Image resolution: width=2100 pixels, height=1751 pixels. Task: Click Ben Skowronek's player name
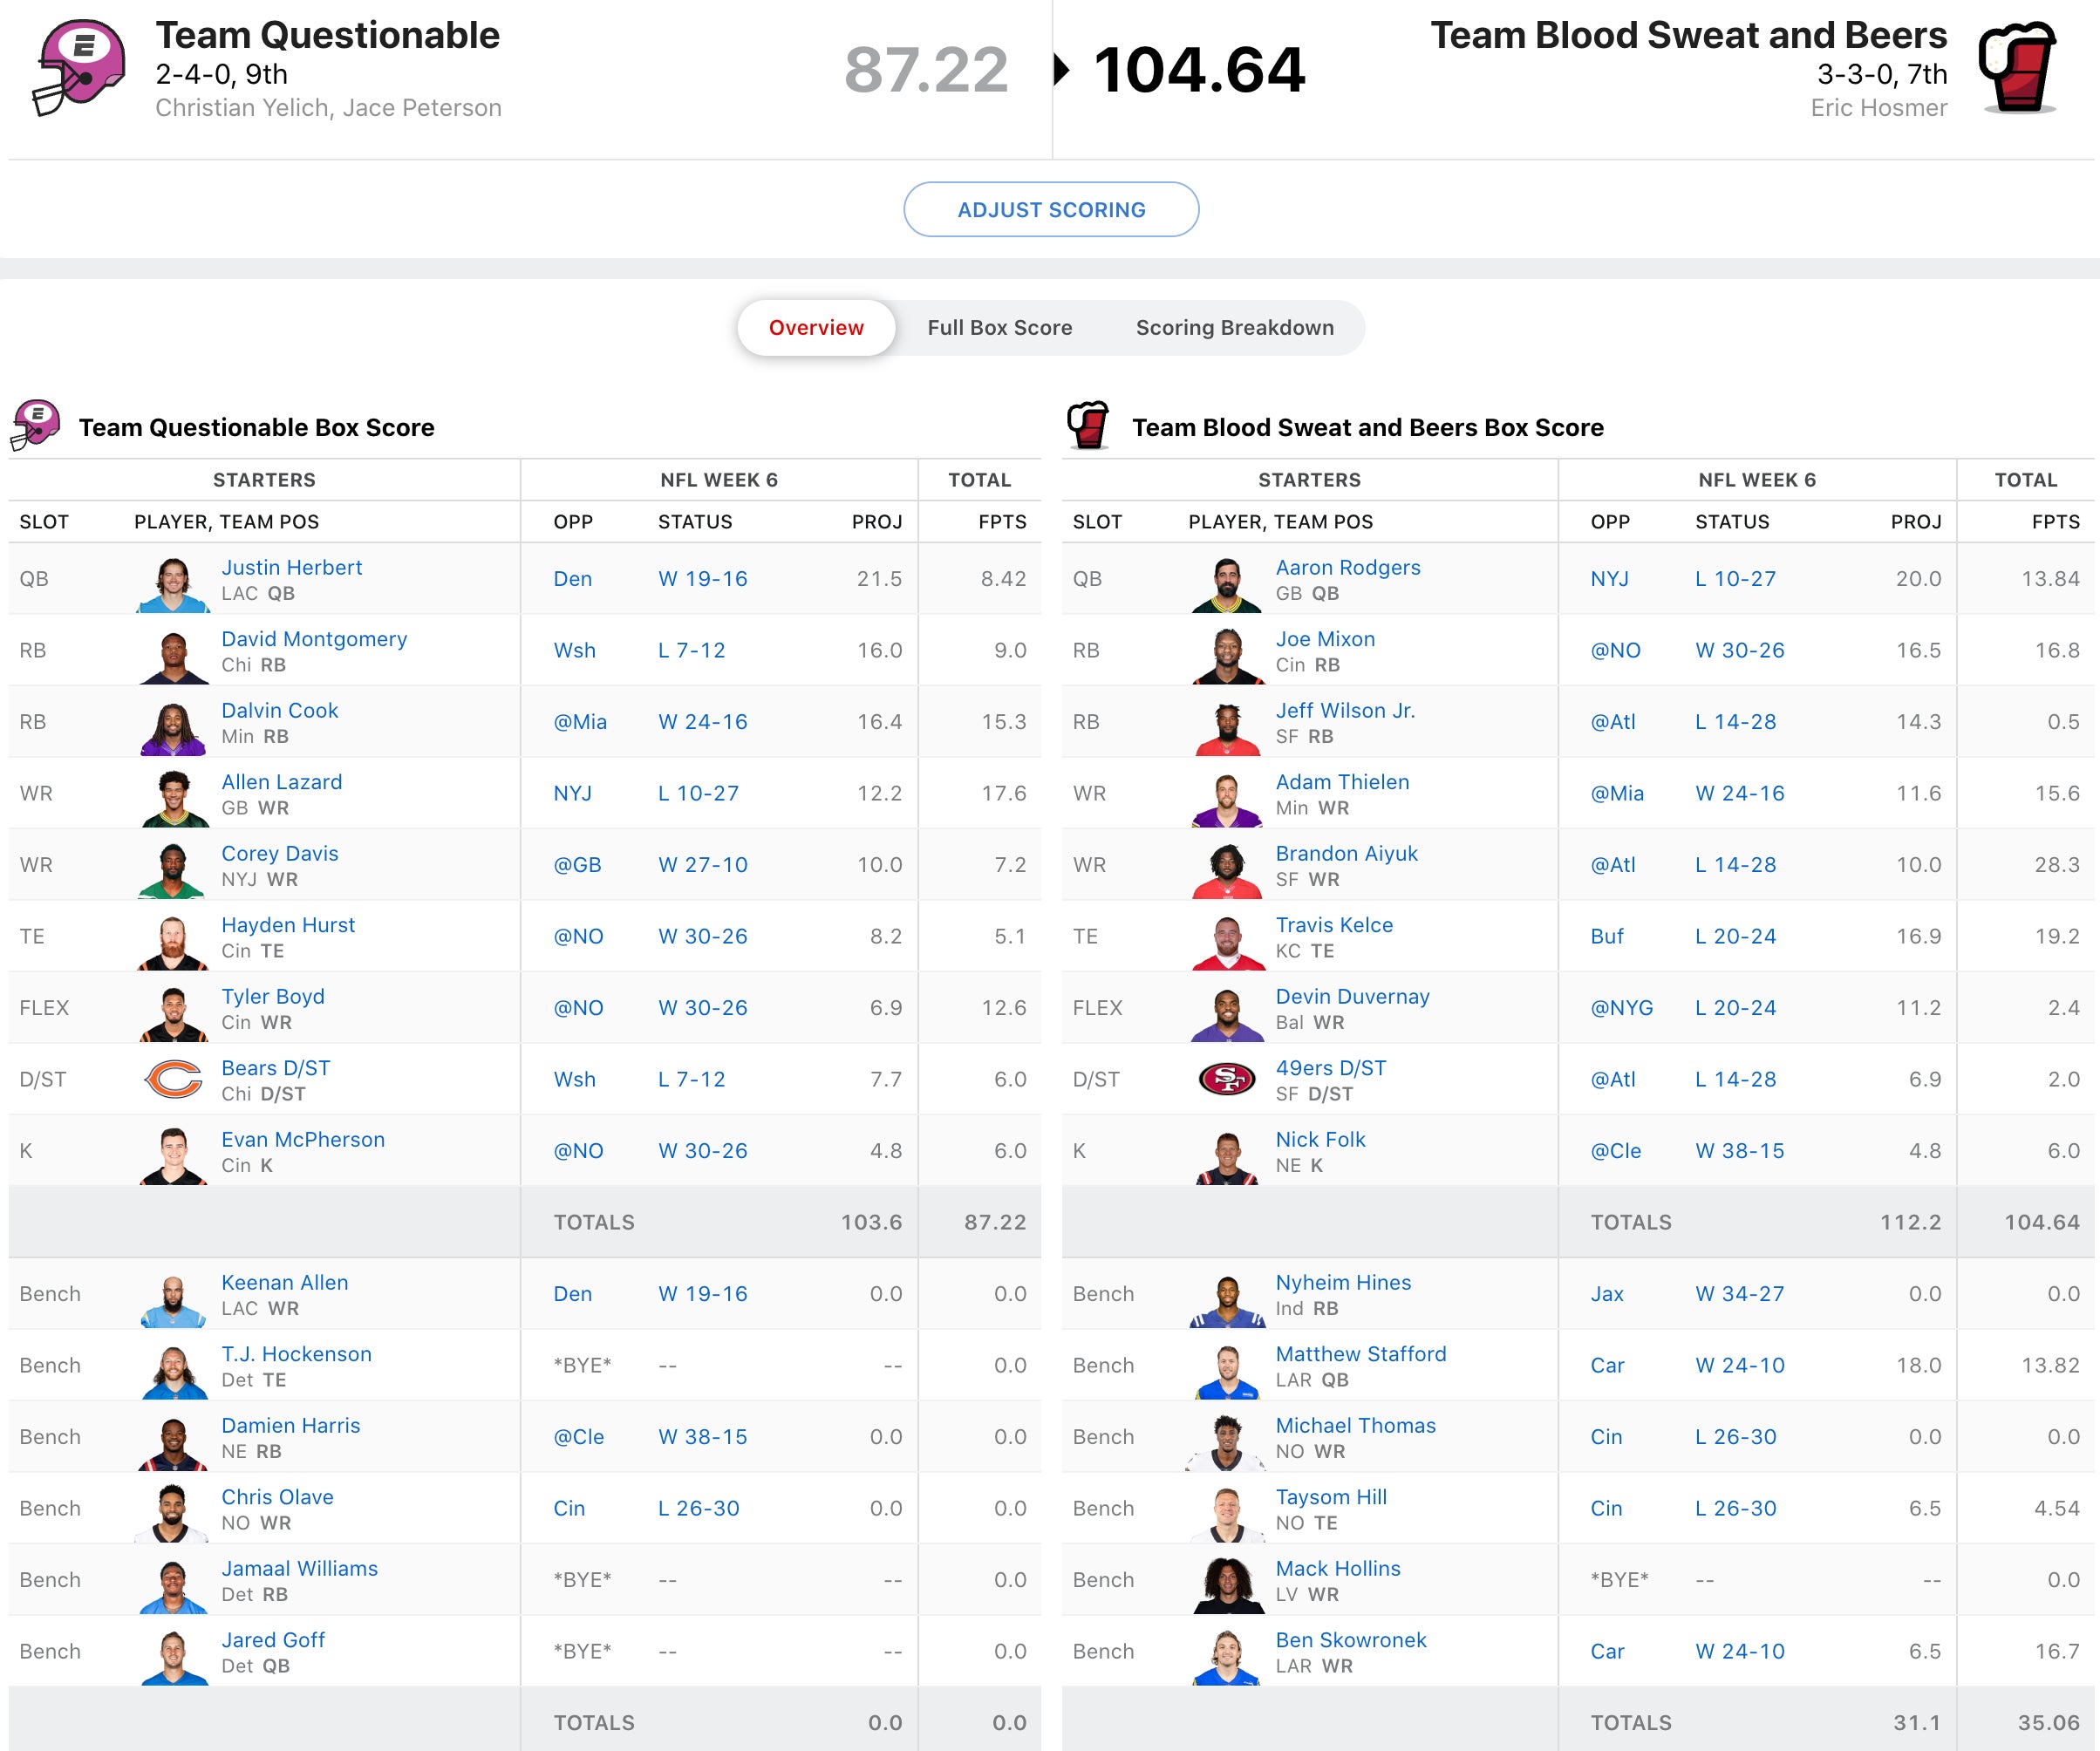(x=1350, y=1639)
